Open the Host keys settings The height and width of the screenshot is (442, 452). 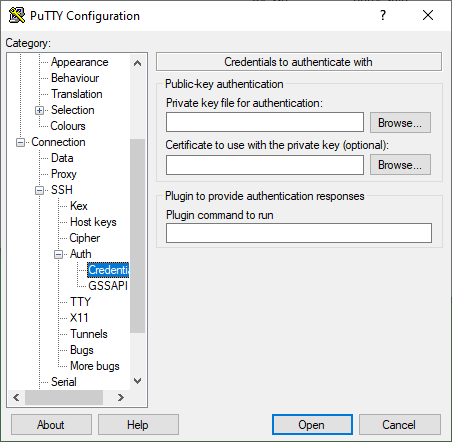tap(93, 222)
